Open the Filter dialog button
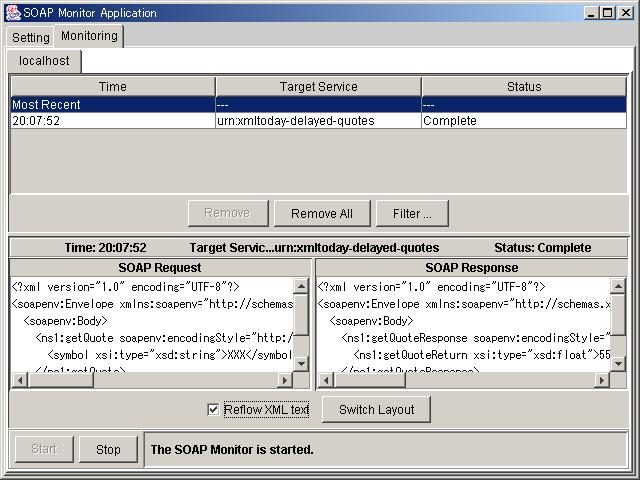The height and width of the screenshot is (480, 640). (x=412, y=213)
